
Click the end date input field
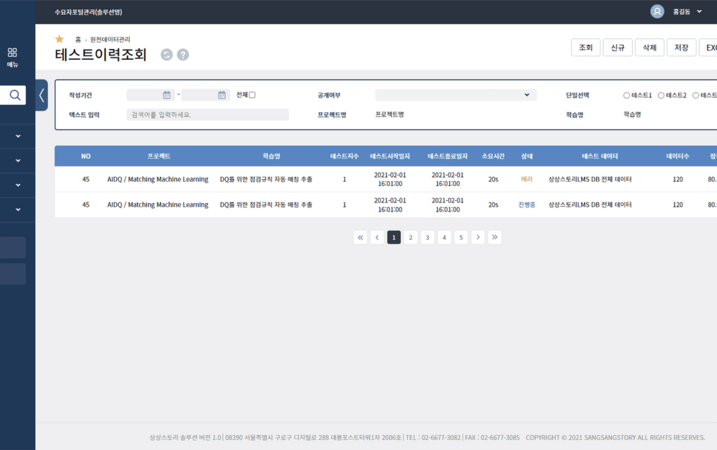(x=205, y=95)
